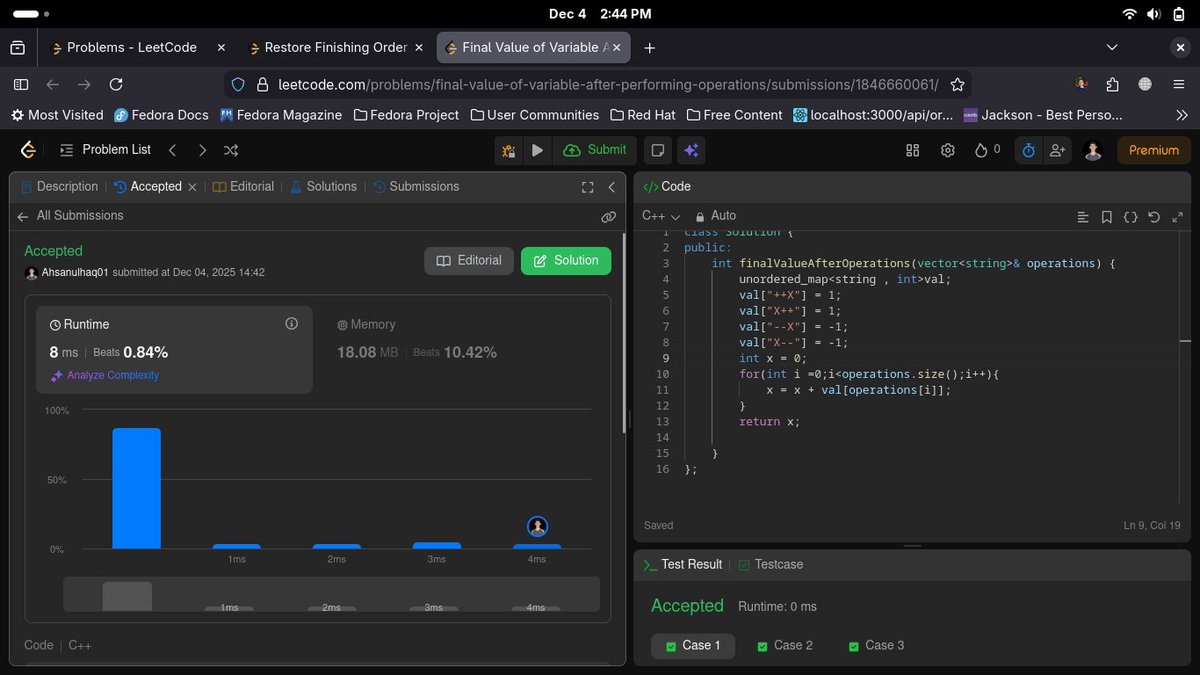This screenshot has width=1200, height=675.
Task: Go back via All Submissions arrow
Action: click(x=23, y=216)
